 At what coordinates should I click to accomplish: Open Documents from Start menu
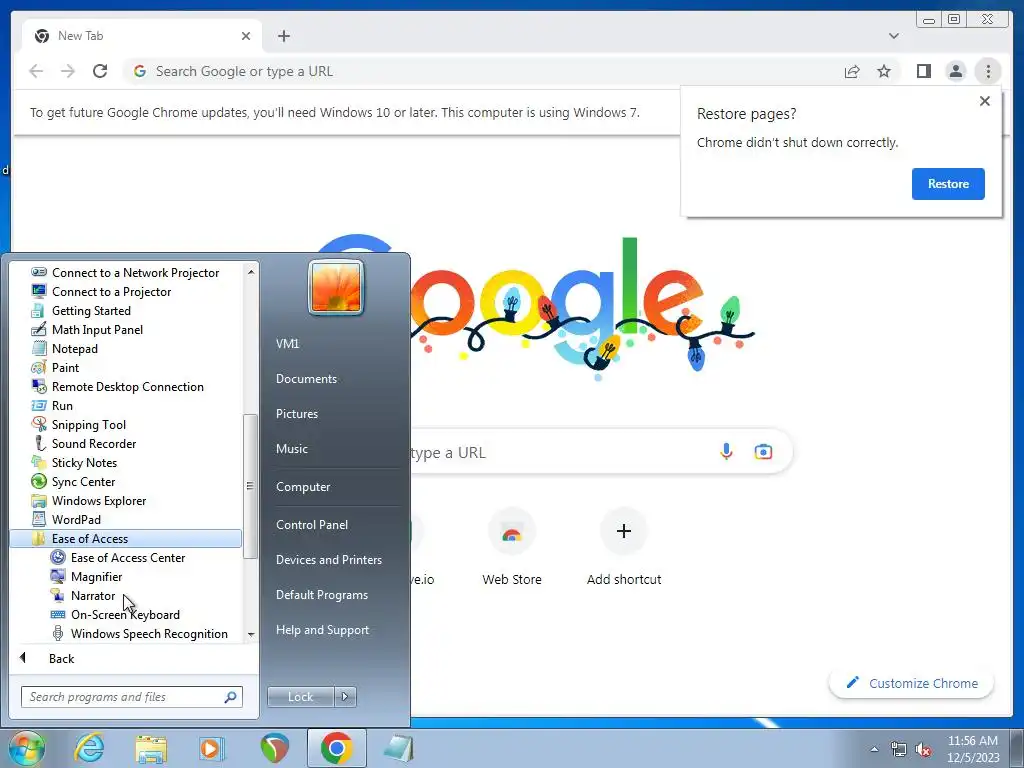(x=306, y=379)
